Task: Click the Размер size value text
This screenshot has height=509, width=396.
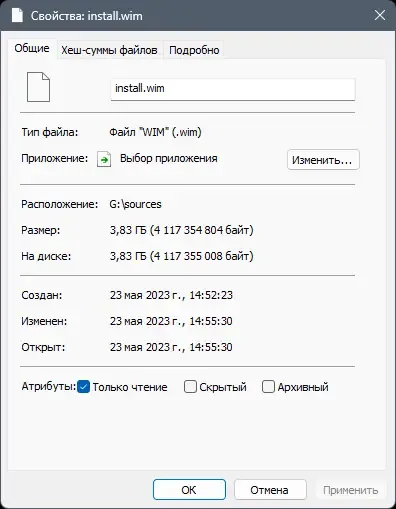Action: click(182, 230)
